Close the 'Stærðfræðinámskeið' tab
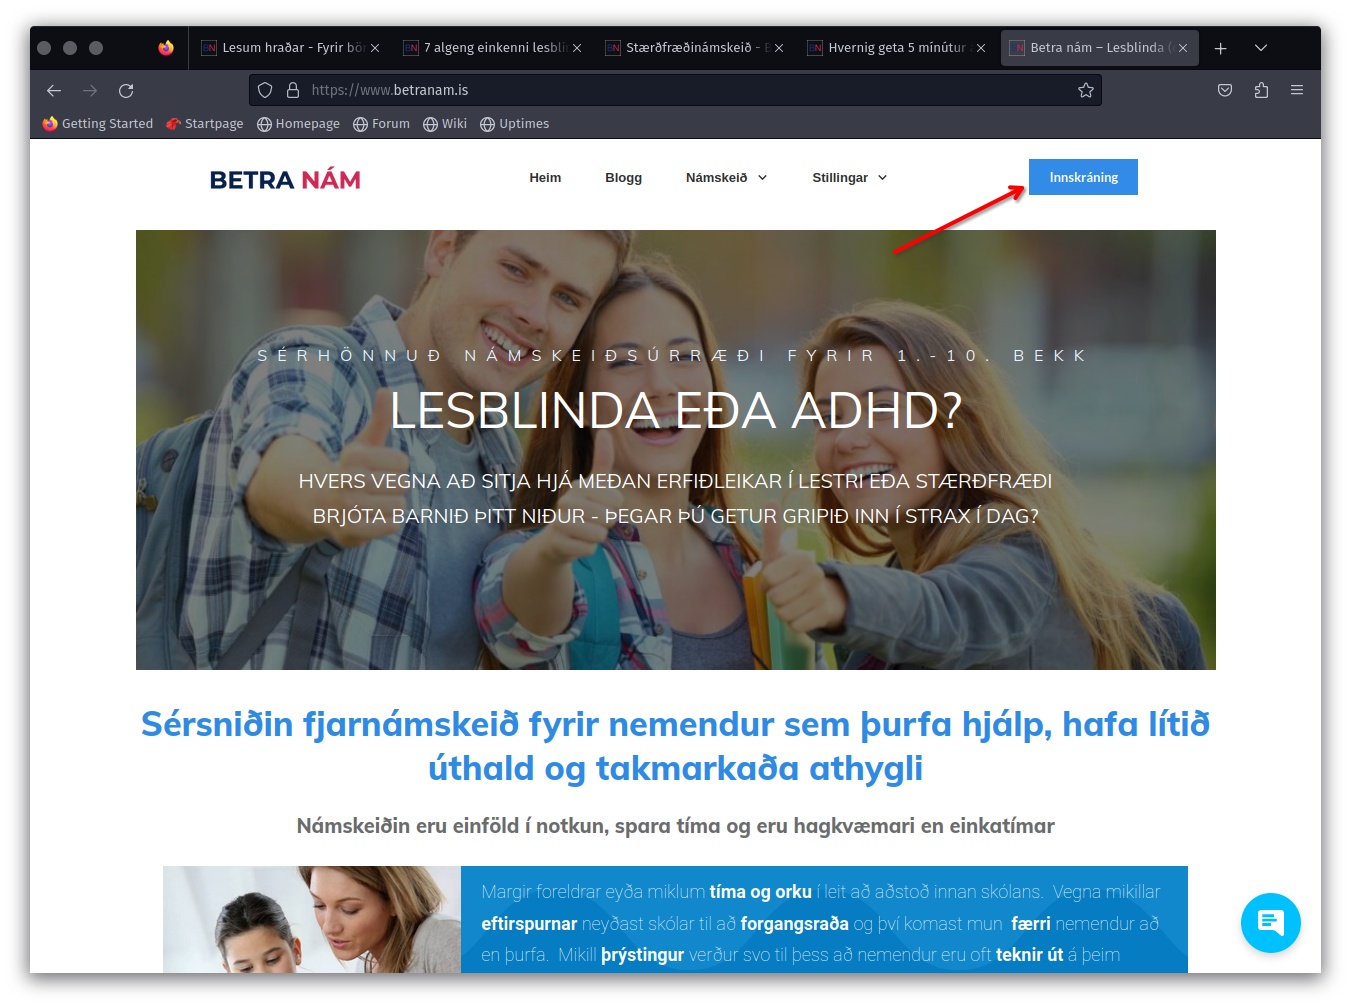 (x=779, y=48)
